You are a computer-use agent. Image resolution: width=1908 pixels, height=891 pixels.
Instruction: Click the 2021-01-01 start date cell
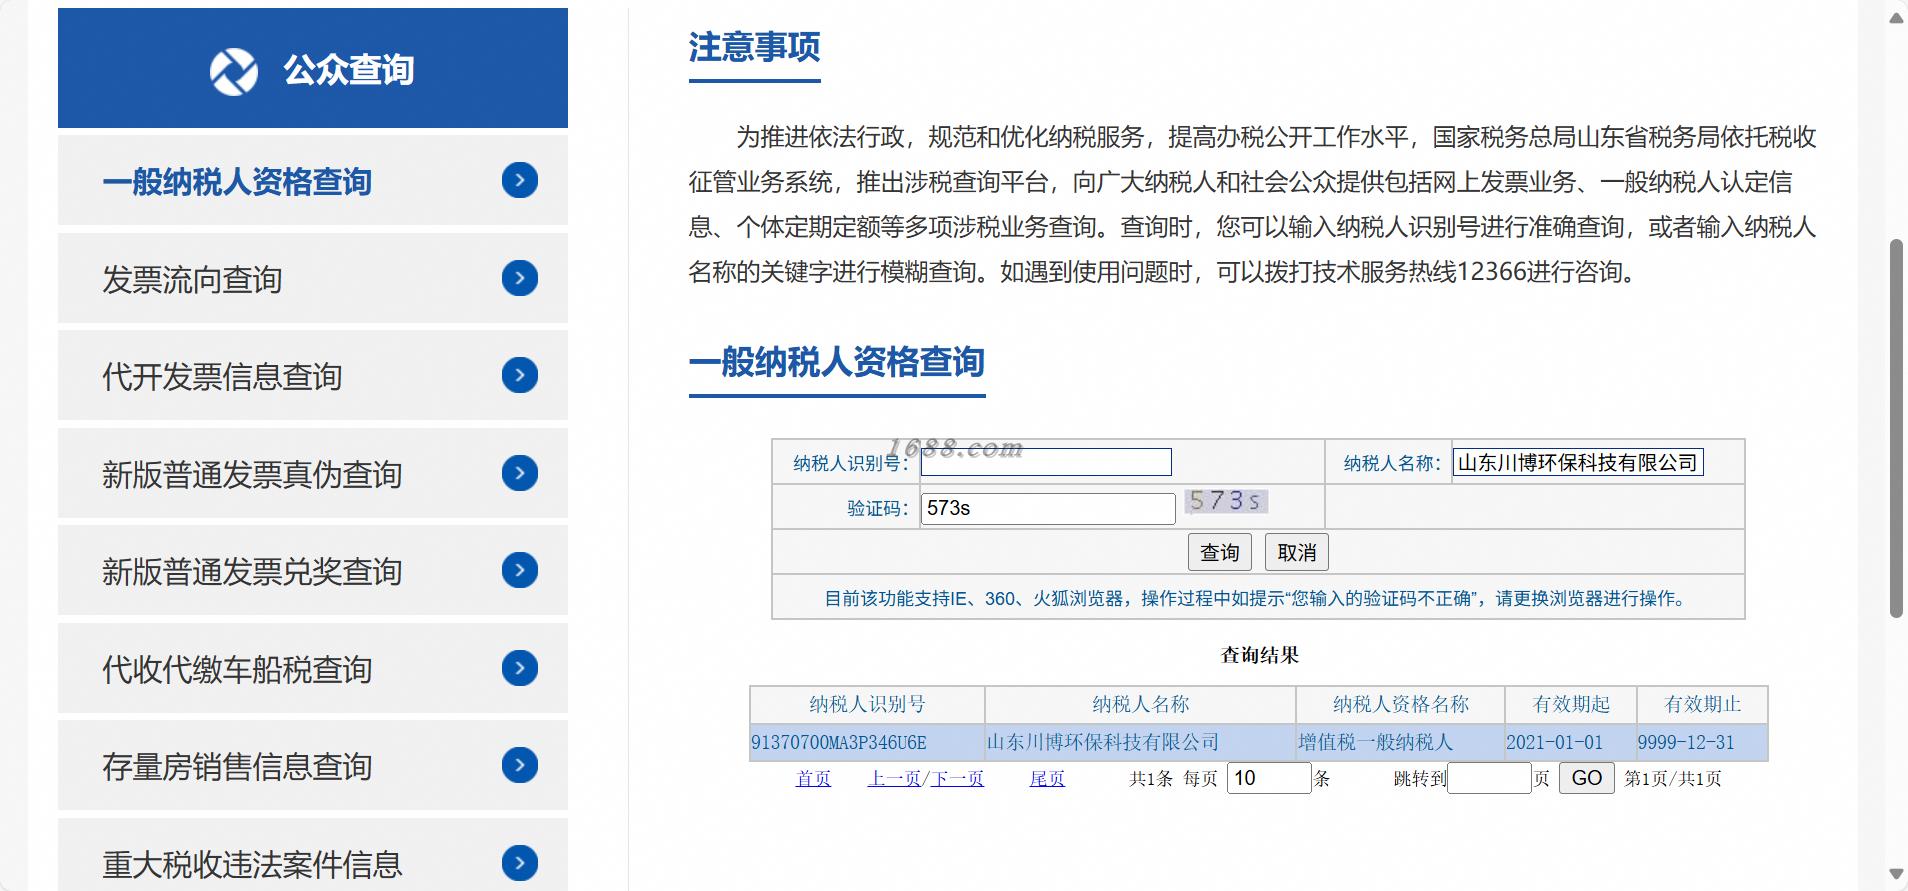tap(1570, 743)
